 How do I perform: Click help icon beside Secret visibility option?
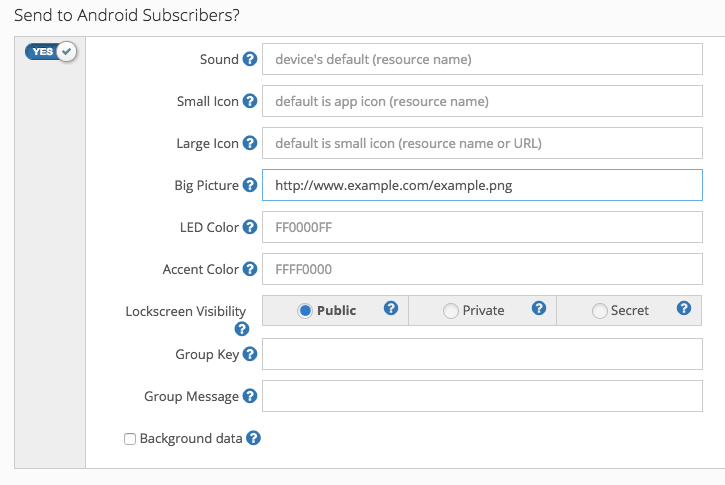click(684, 309)
